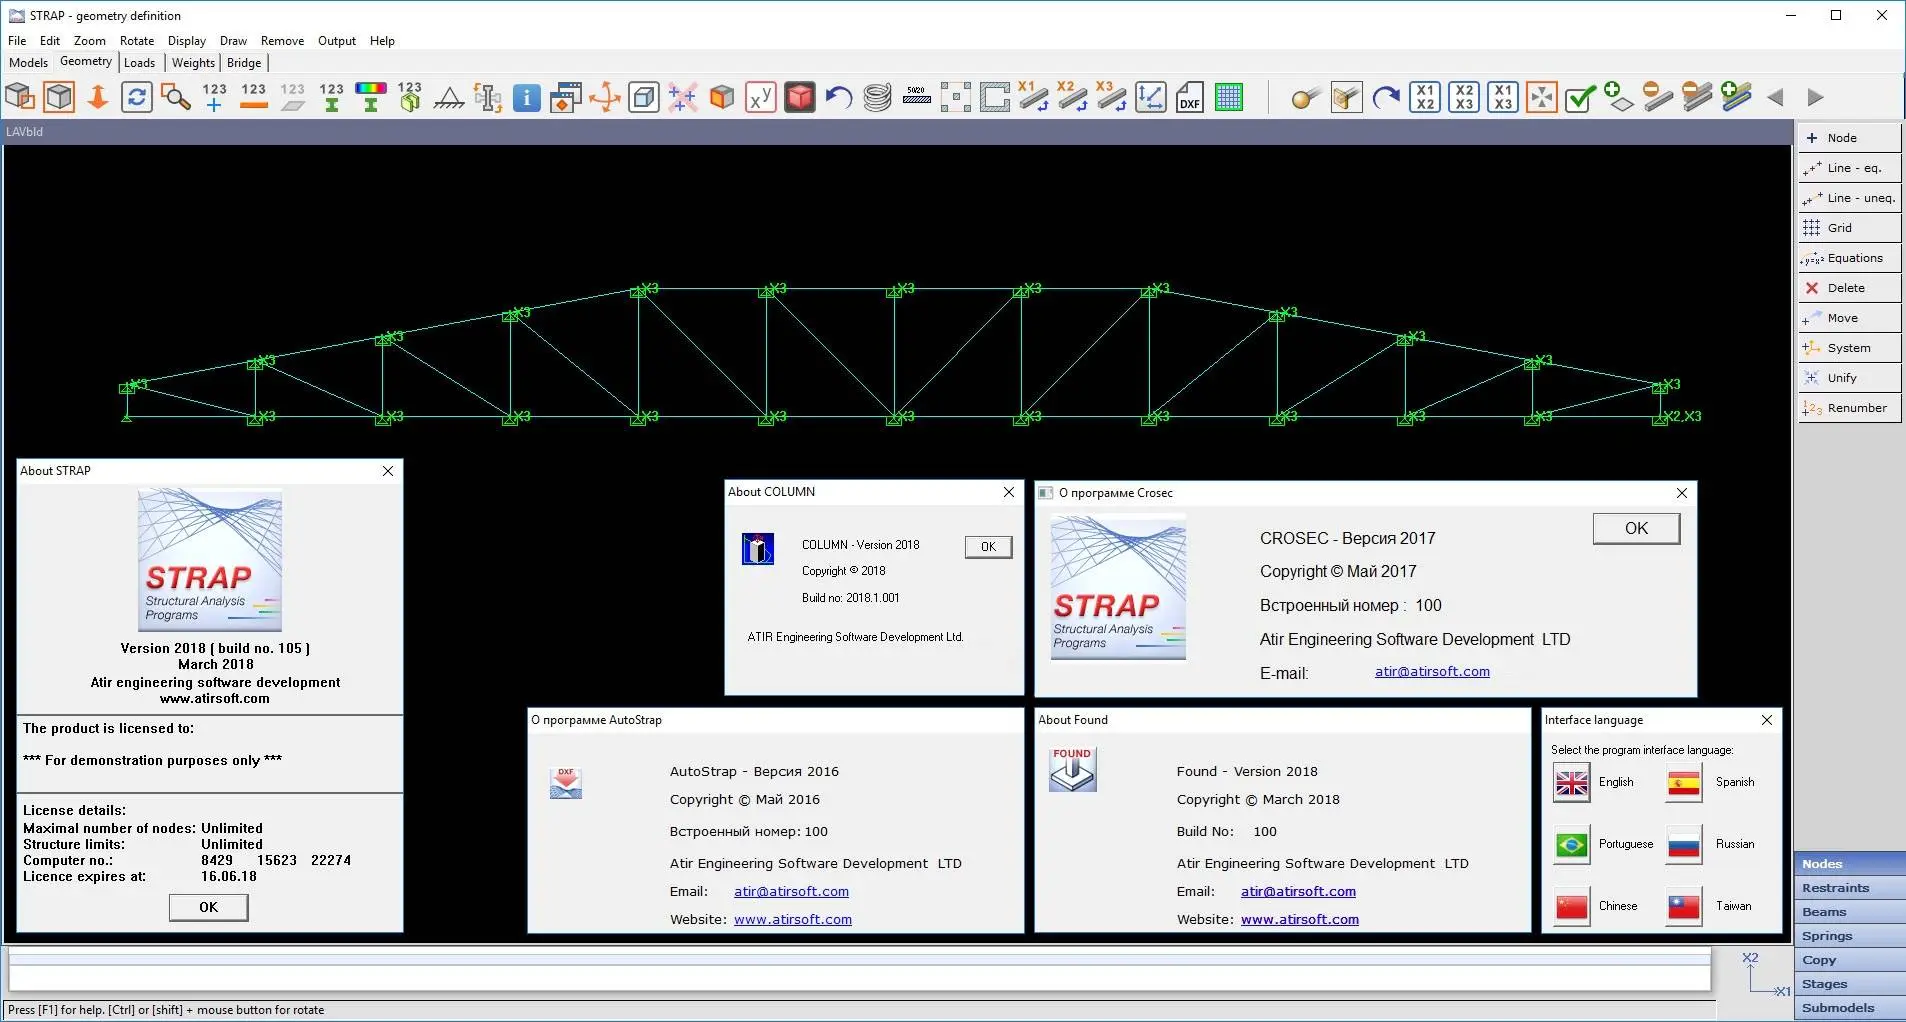Open www.atirsoft.com link in About Found
The width and height of the screenshot is (1906, 1022).
coord(1300,920)
